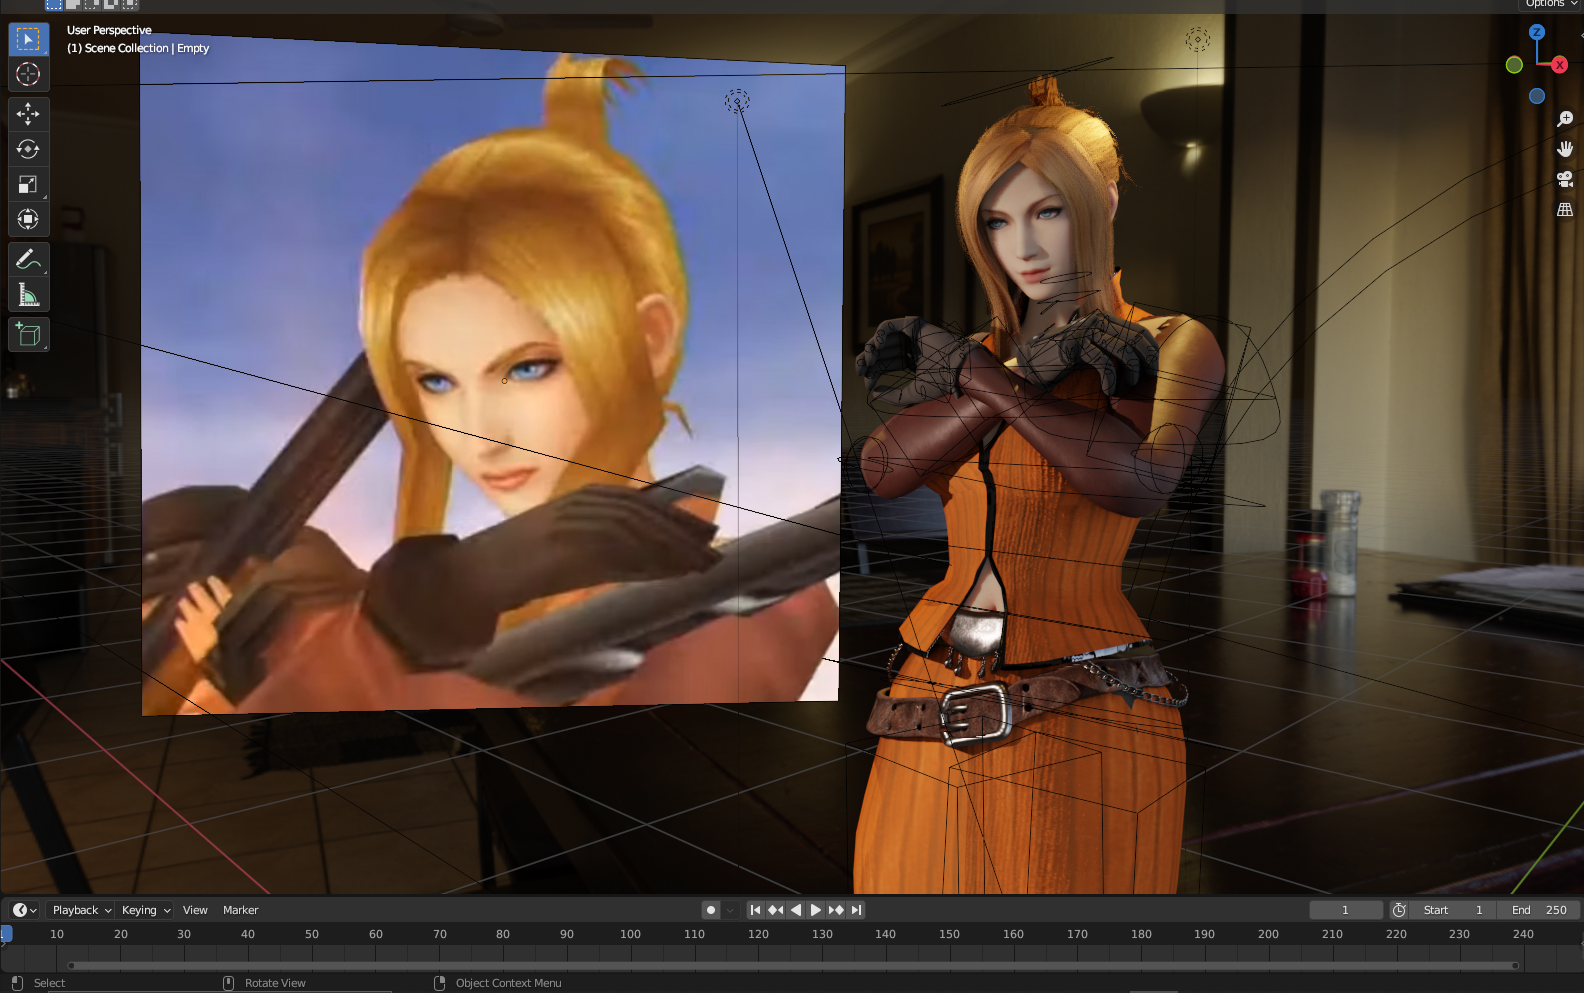Switch between perspective and orthographic view
Image resolution: width=1584 pixels, height=993 pixels.
[x=1565, y=209]
